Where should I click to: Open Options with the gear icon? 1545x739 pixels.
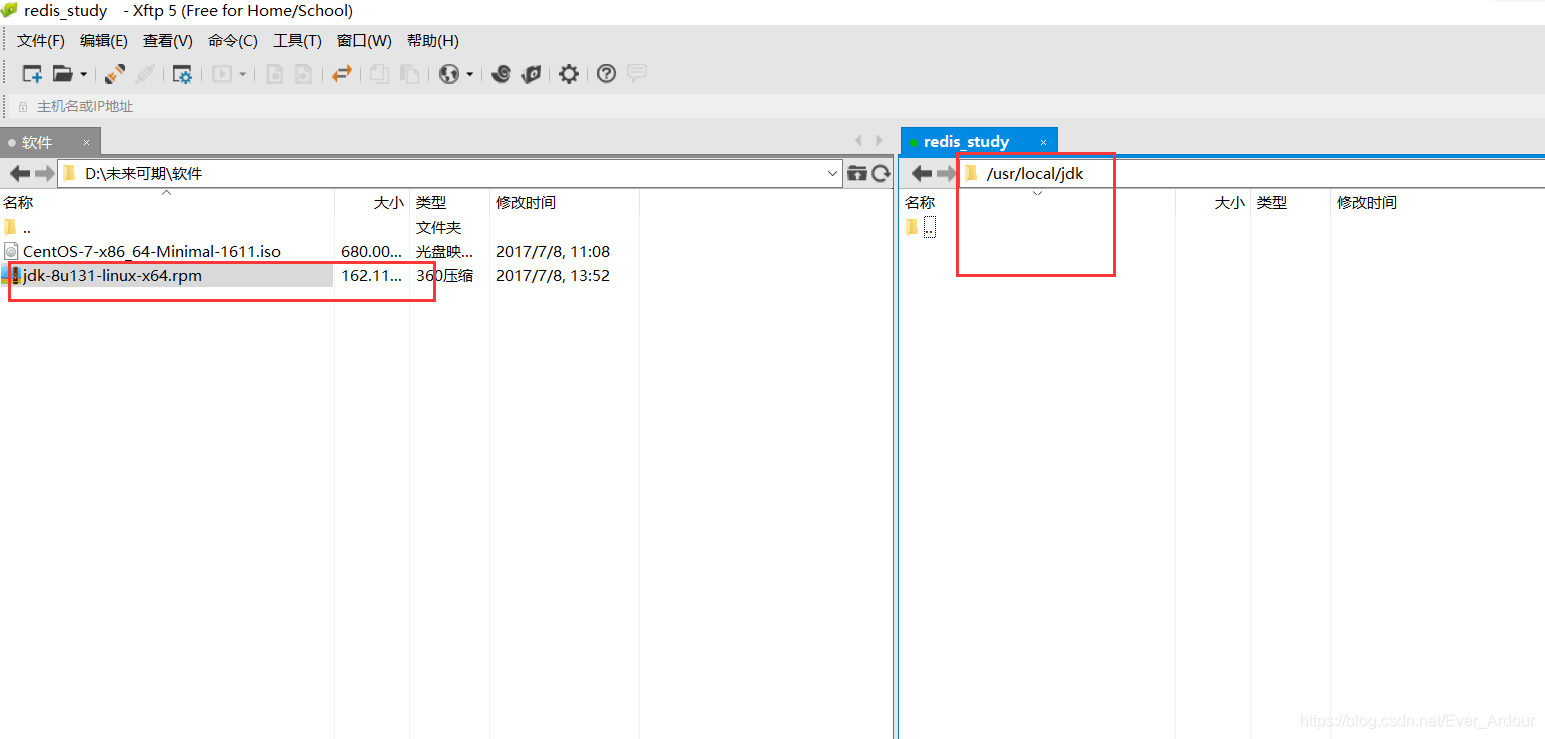tap(569, 74)
